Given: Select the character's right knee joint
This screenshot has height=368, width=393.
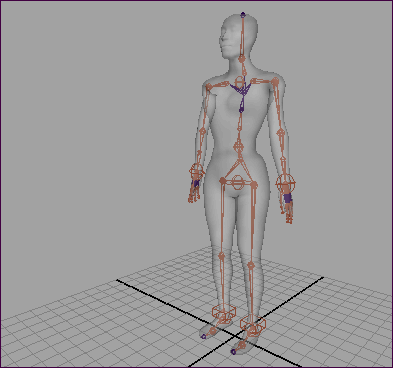Looking at the screenshot, I should click(221, 256).
